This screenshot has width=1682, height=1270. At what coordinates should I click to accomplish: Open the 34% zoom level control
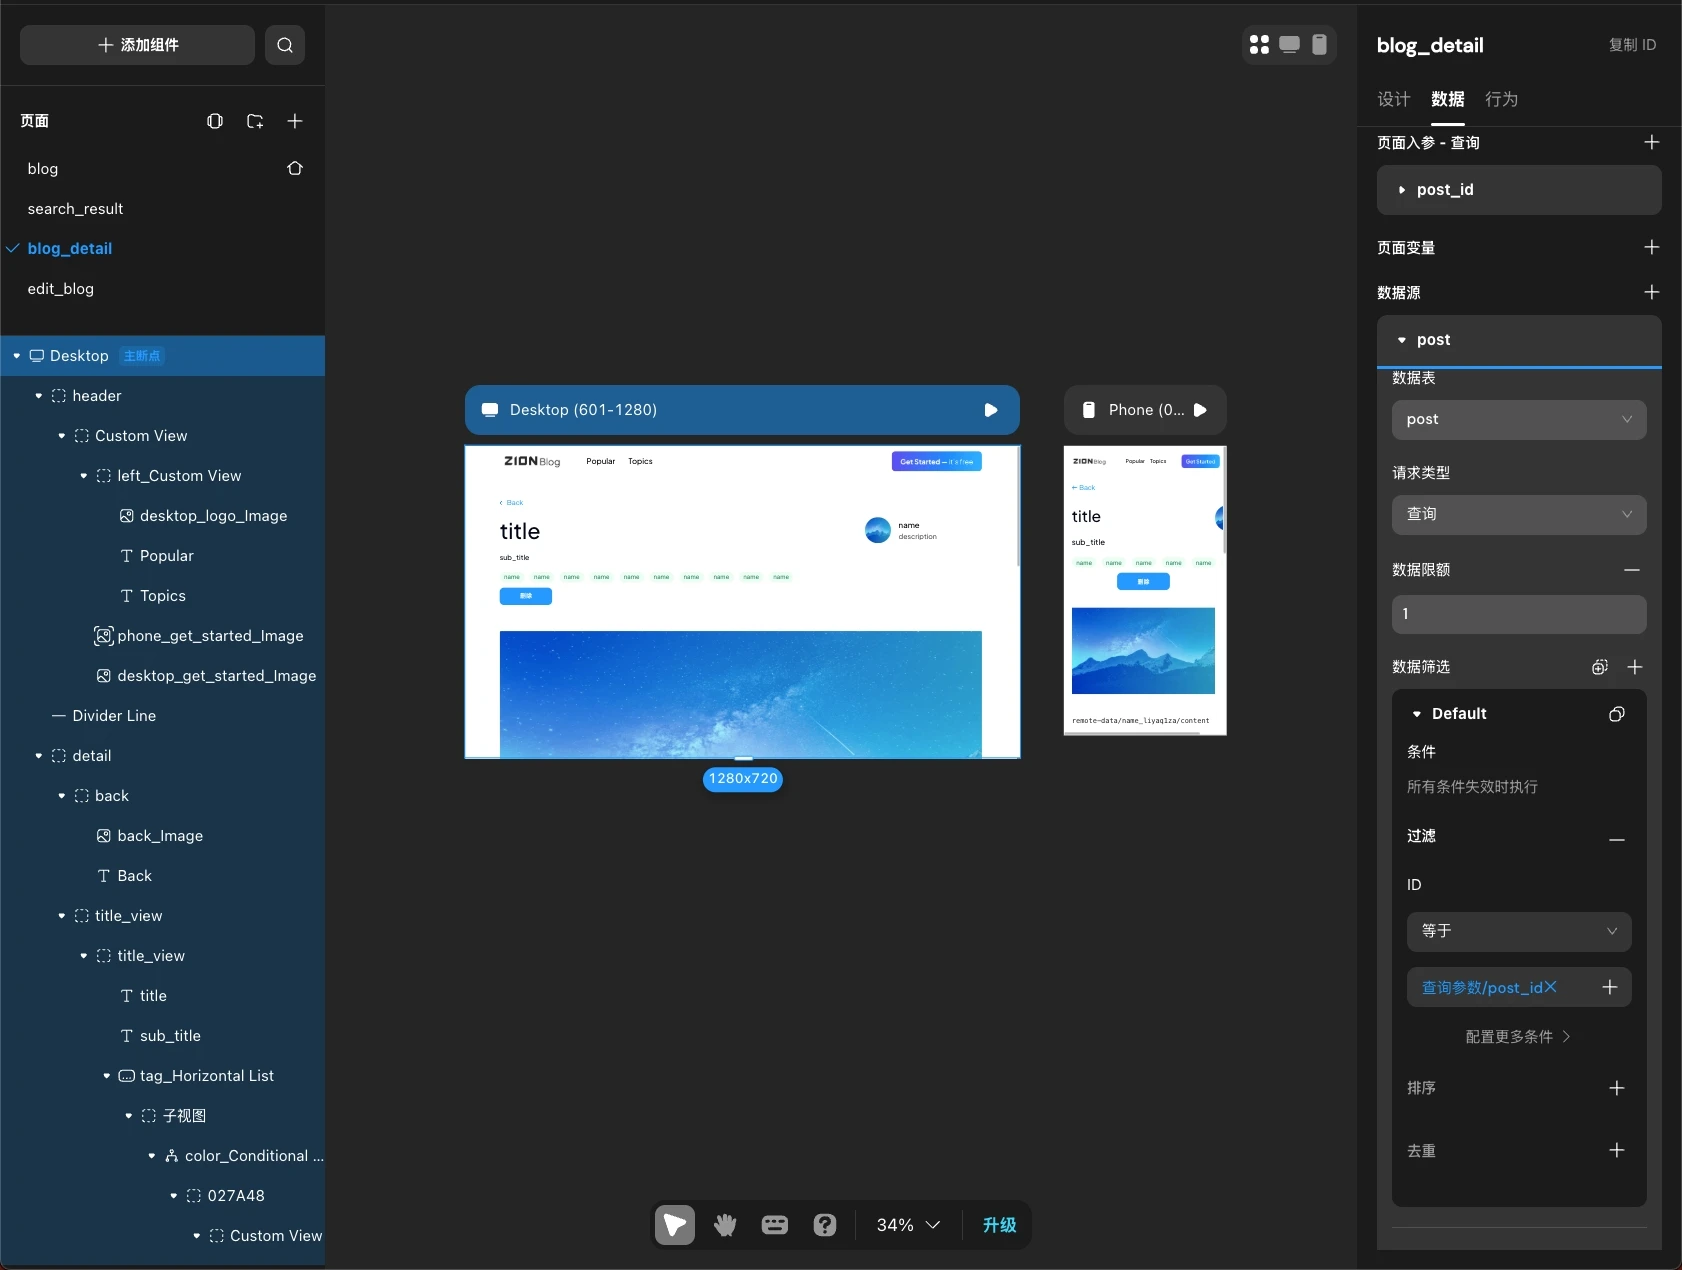coord(907,1225)
